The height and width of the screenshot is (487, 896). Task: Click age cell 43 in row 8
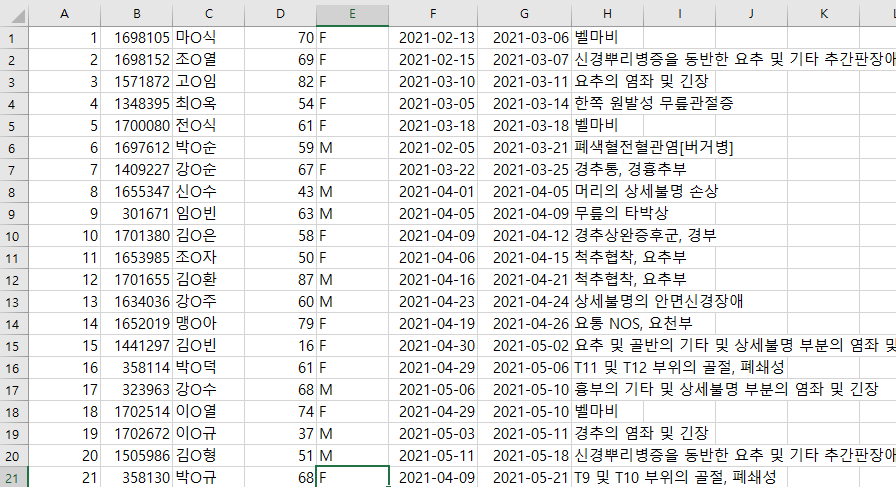click(280, 191)
